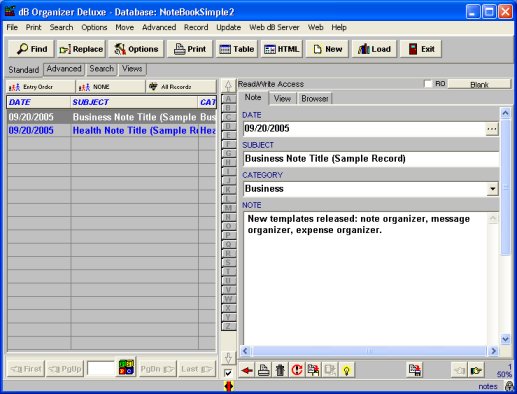Viewport: 517px width, 394px height.
Task: Click the print record icon below the note
Action: tap(264, 370)
